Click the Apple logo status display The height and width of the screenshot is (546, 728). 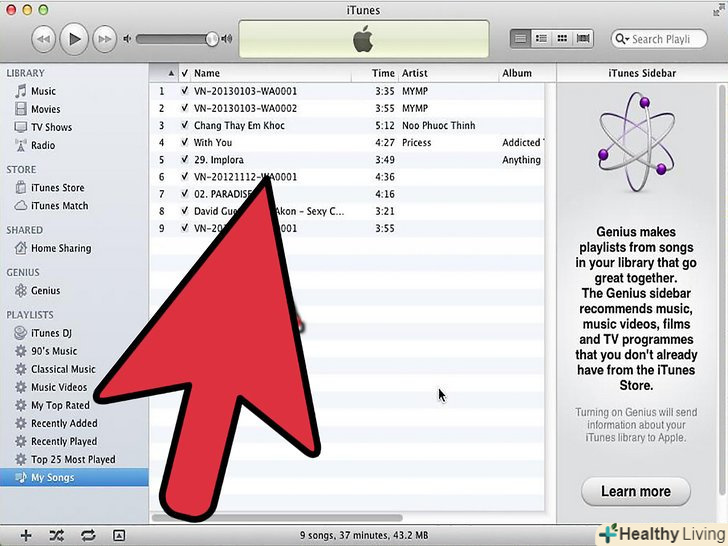click(364, 39)
